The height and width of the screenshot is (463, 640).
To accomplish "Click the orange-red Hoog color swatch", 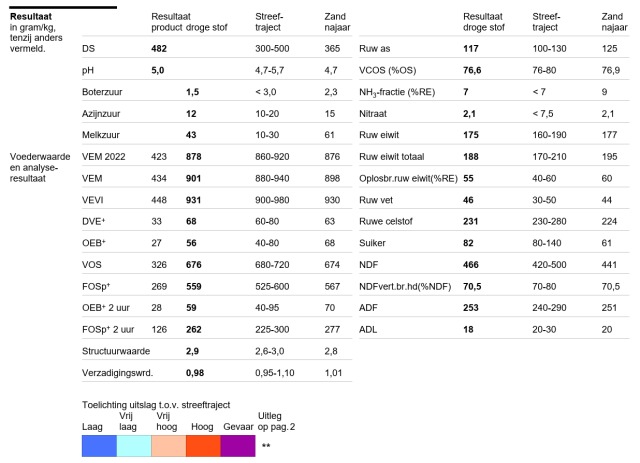I will (203, 445).
